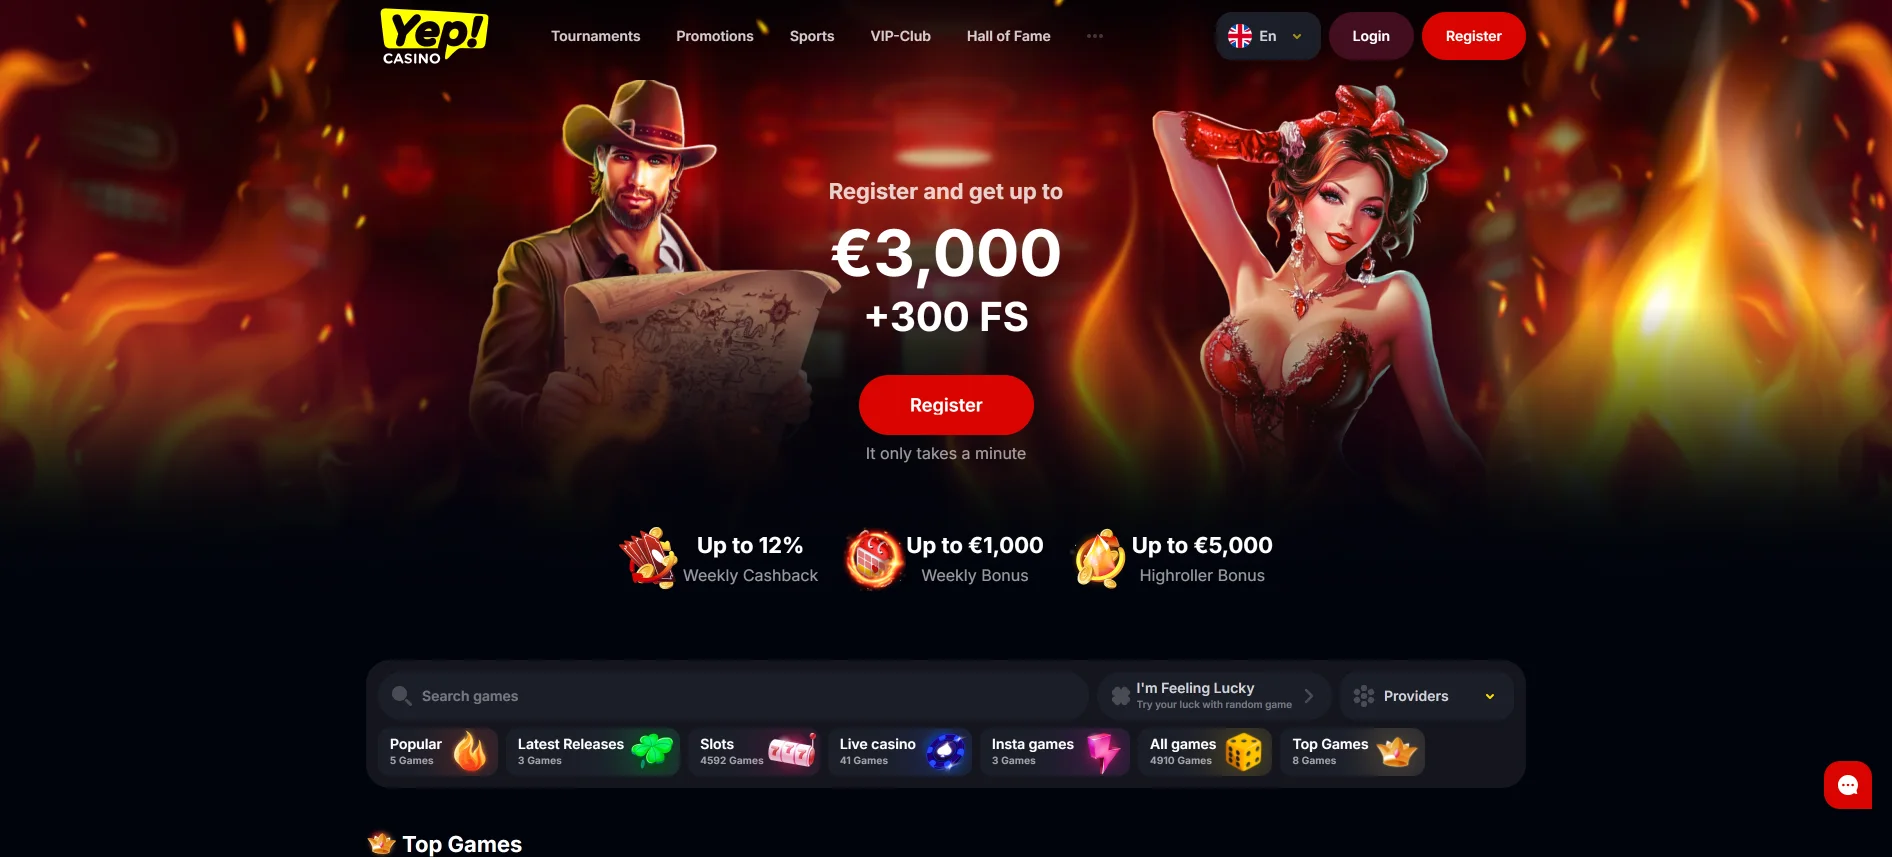Select the Slots category

click(755, 752)
